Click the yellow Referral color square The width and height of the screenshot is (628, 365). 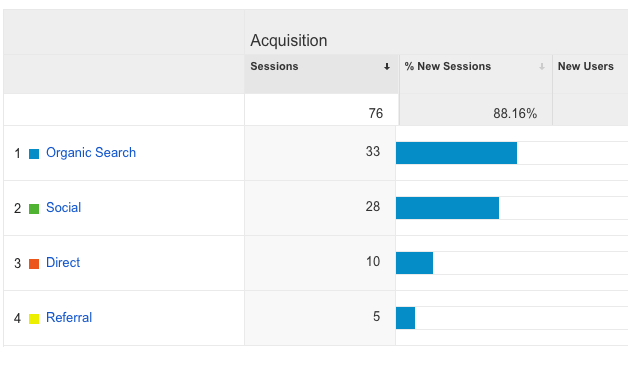[34, 319]
